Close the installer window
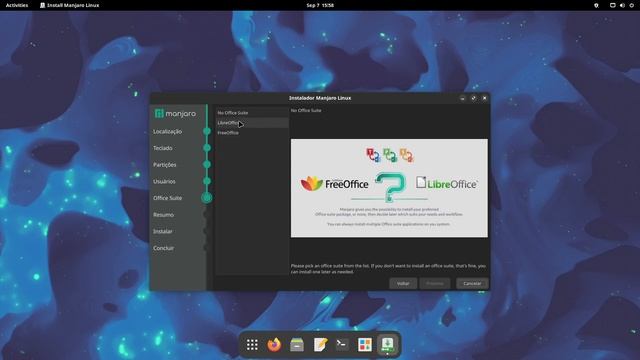Screen dimensions: 640x360 (x=484, y=98)
